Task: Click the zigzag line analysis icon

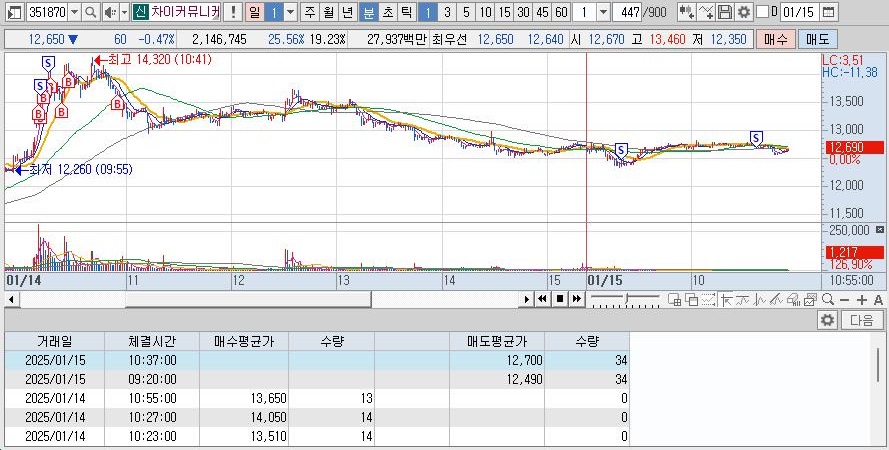Action: pyautogui.click(x=760, y=300)
